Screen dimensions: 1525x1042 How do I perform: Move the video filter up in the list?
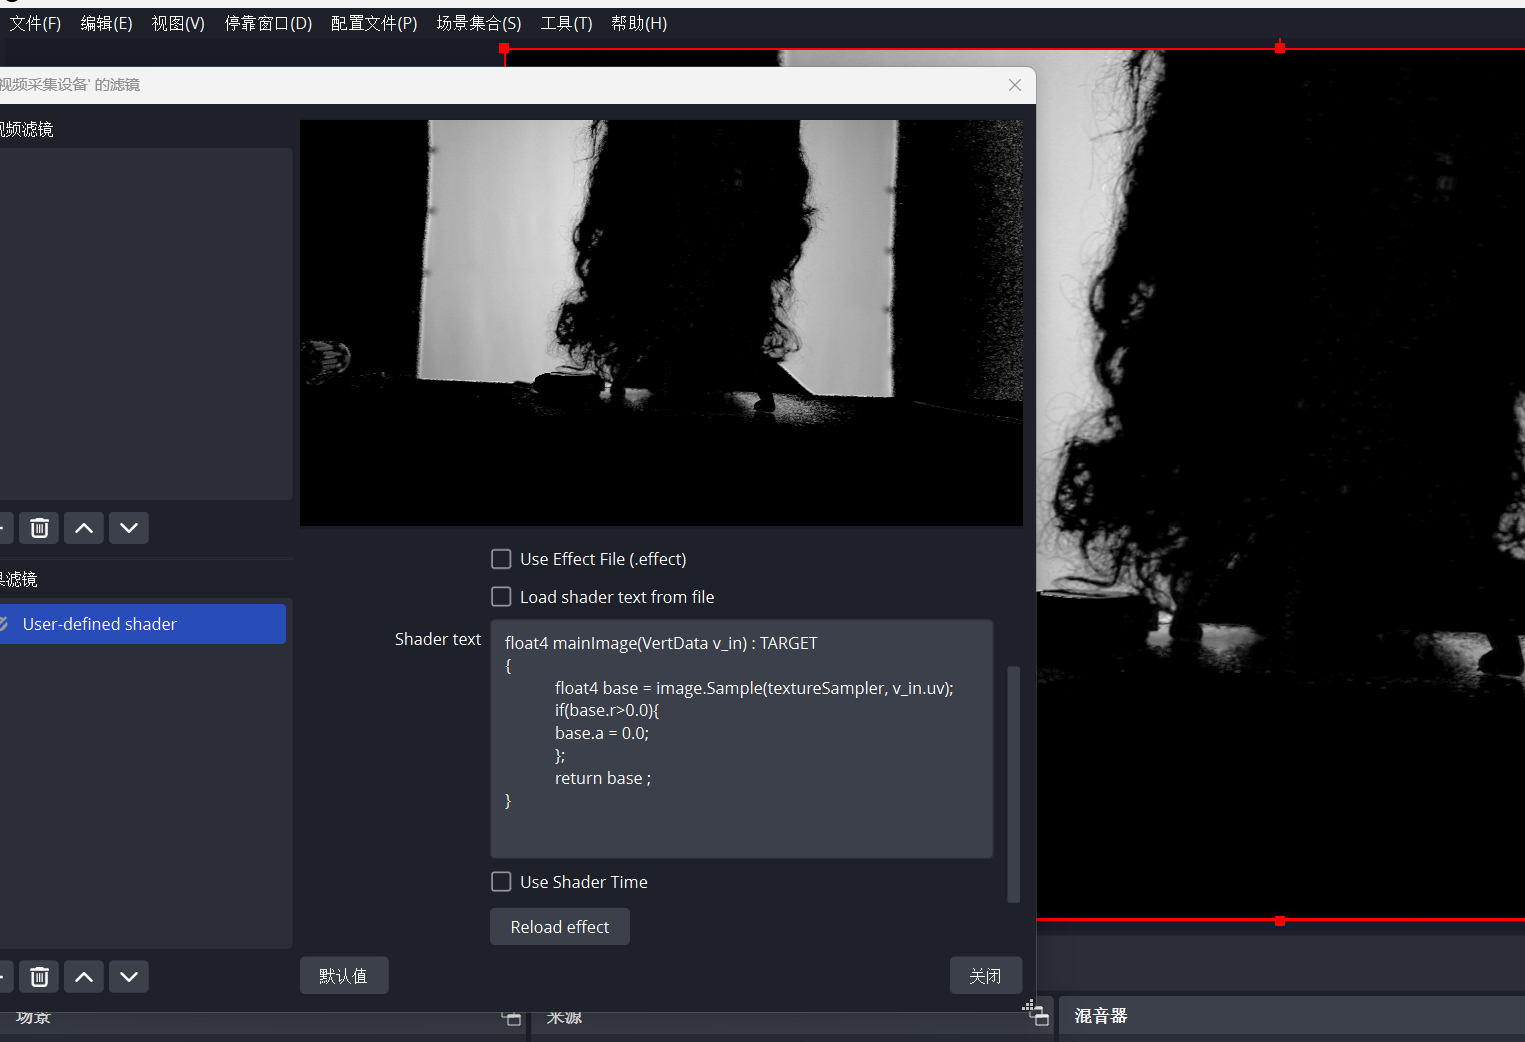84,527
